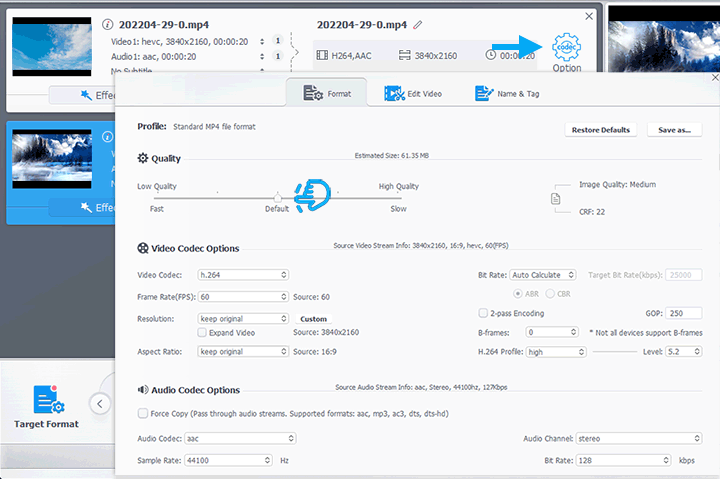
Task: Click the 'Standard MP4 file format' profile text
Action: pyautogui.click(x=214, y=126)
